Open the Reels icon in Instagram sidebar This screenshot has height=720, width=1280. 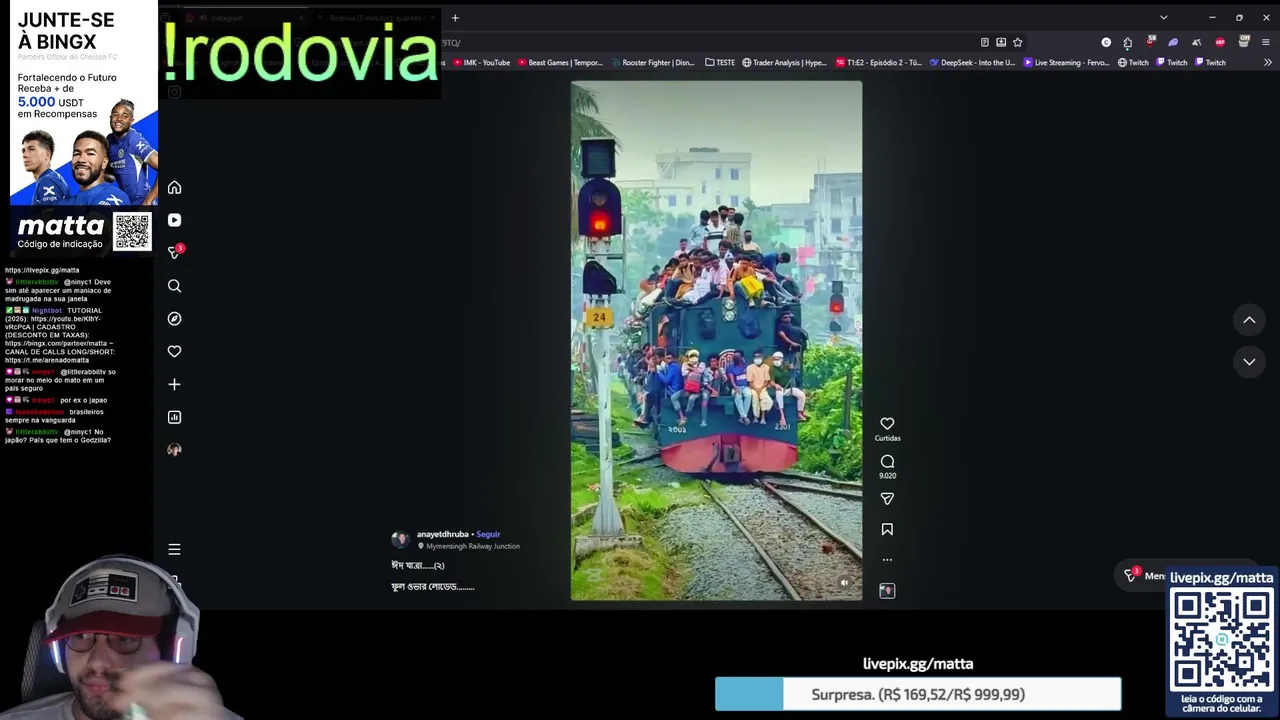click(x=174, y=220)
